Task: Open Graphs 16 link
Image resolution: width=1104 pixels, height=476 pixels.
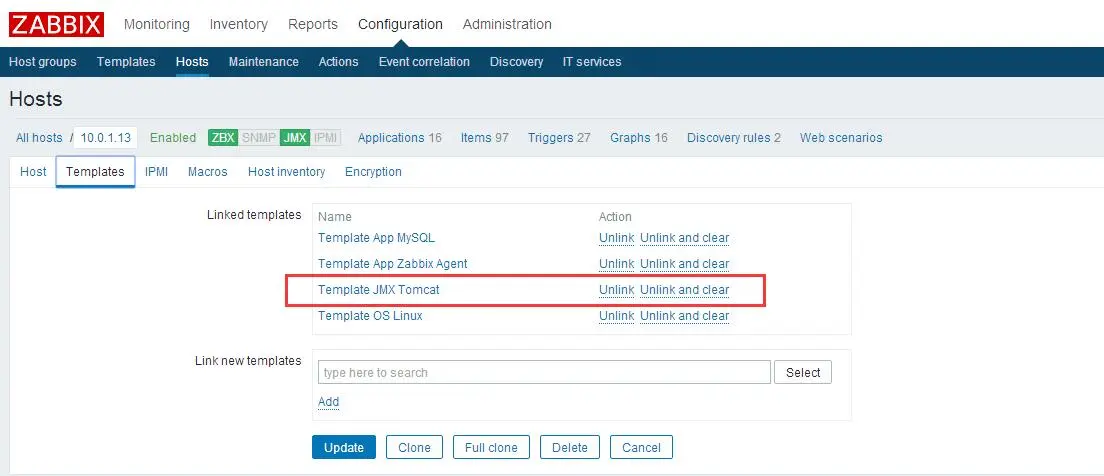Action: (639, 138)
